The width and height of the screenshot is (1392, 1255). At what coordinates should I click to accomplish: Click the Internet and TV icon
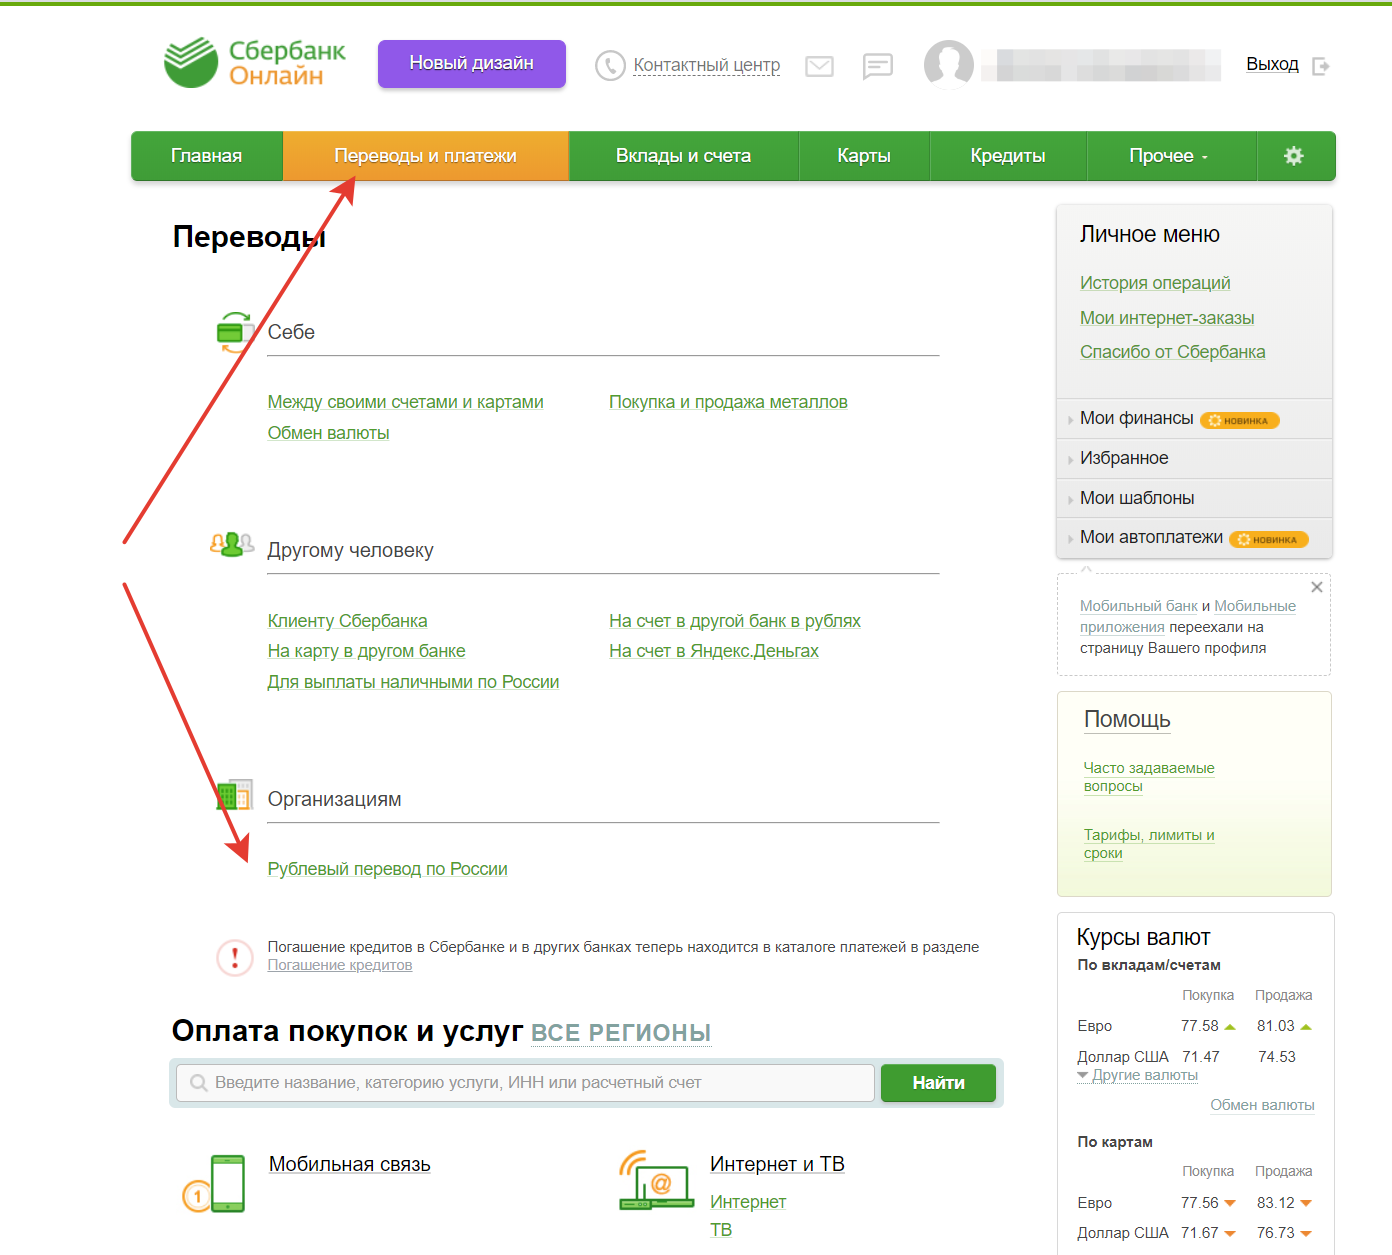click(656, 1181)
